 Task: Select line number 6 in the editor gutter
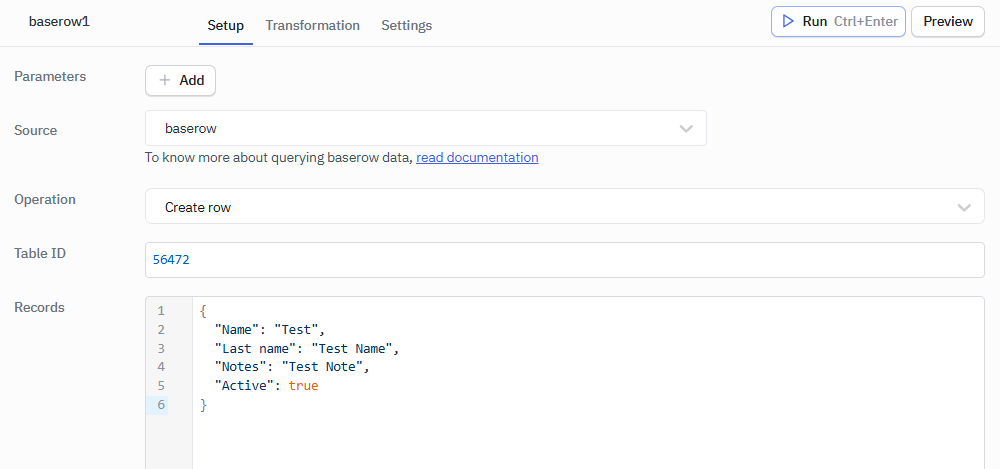pos(161,405)
